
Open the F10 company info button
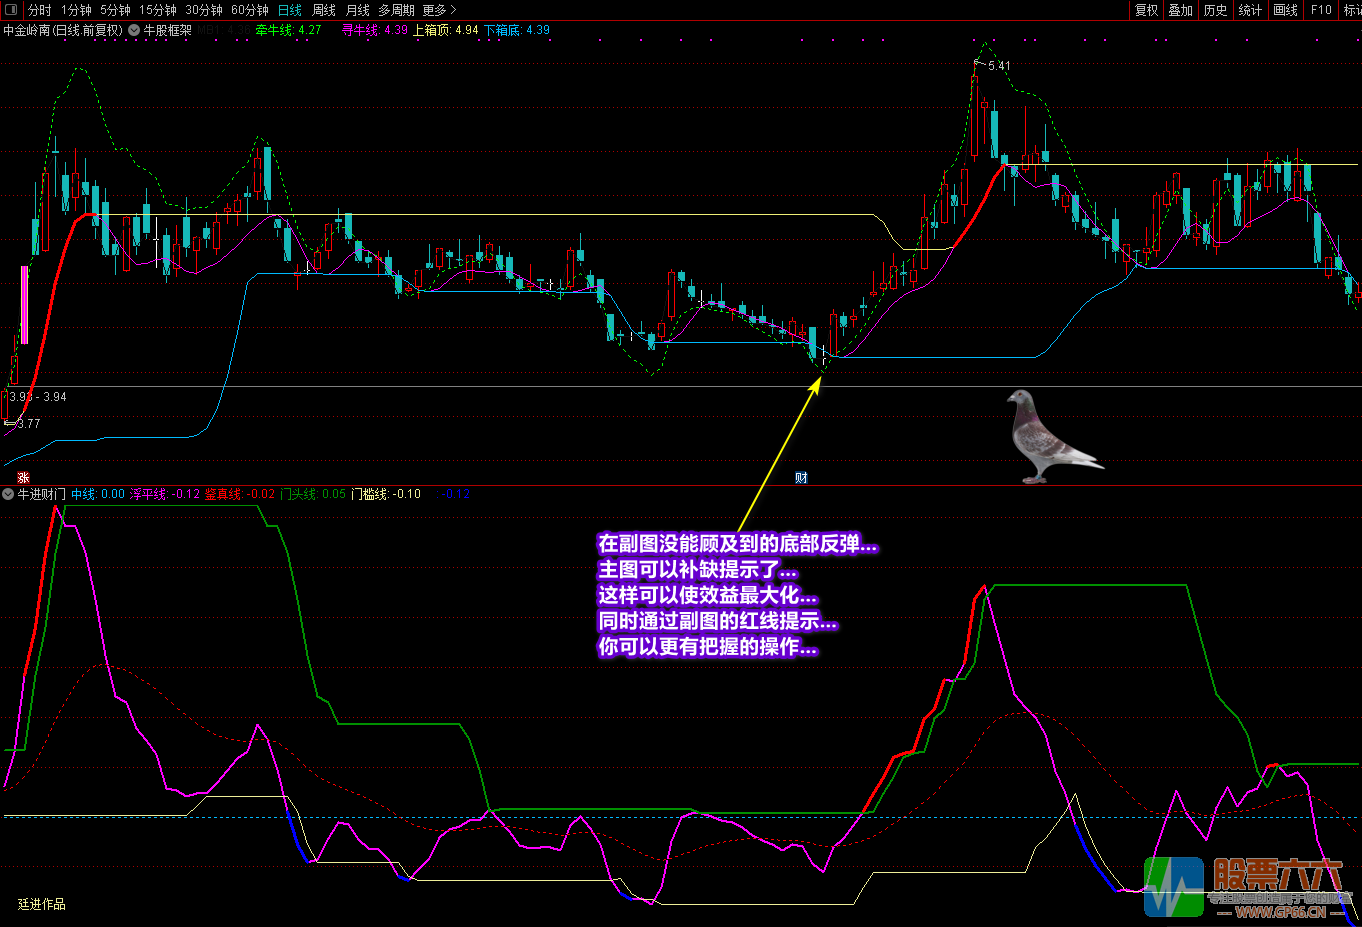tap(1321, 10)
